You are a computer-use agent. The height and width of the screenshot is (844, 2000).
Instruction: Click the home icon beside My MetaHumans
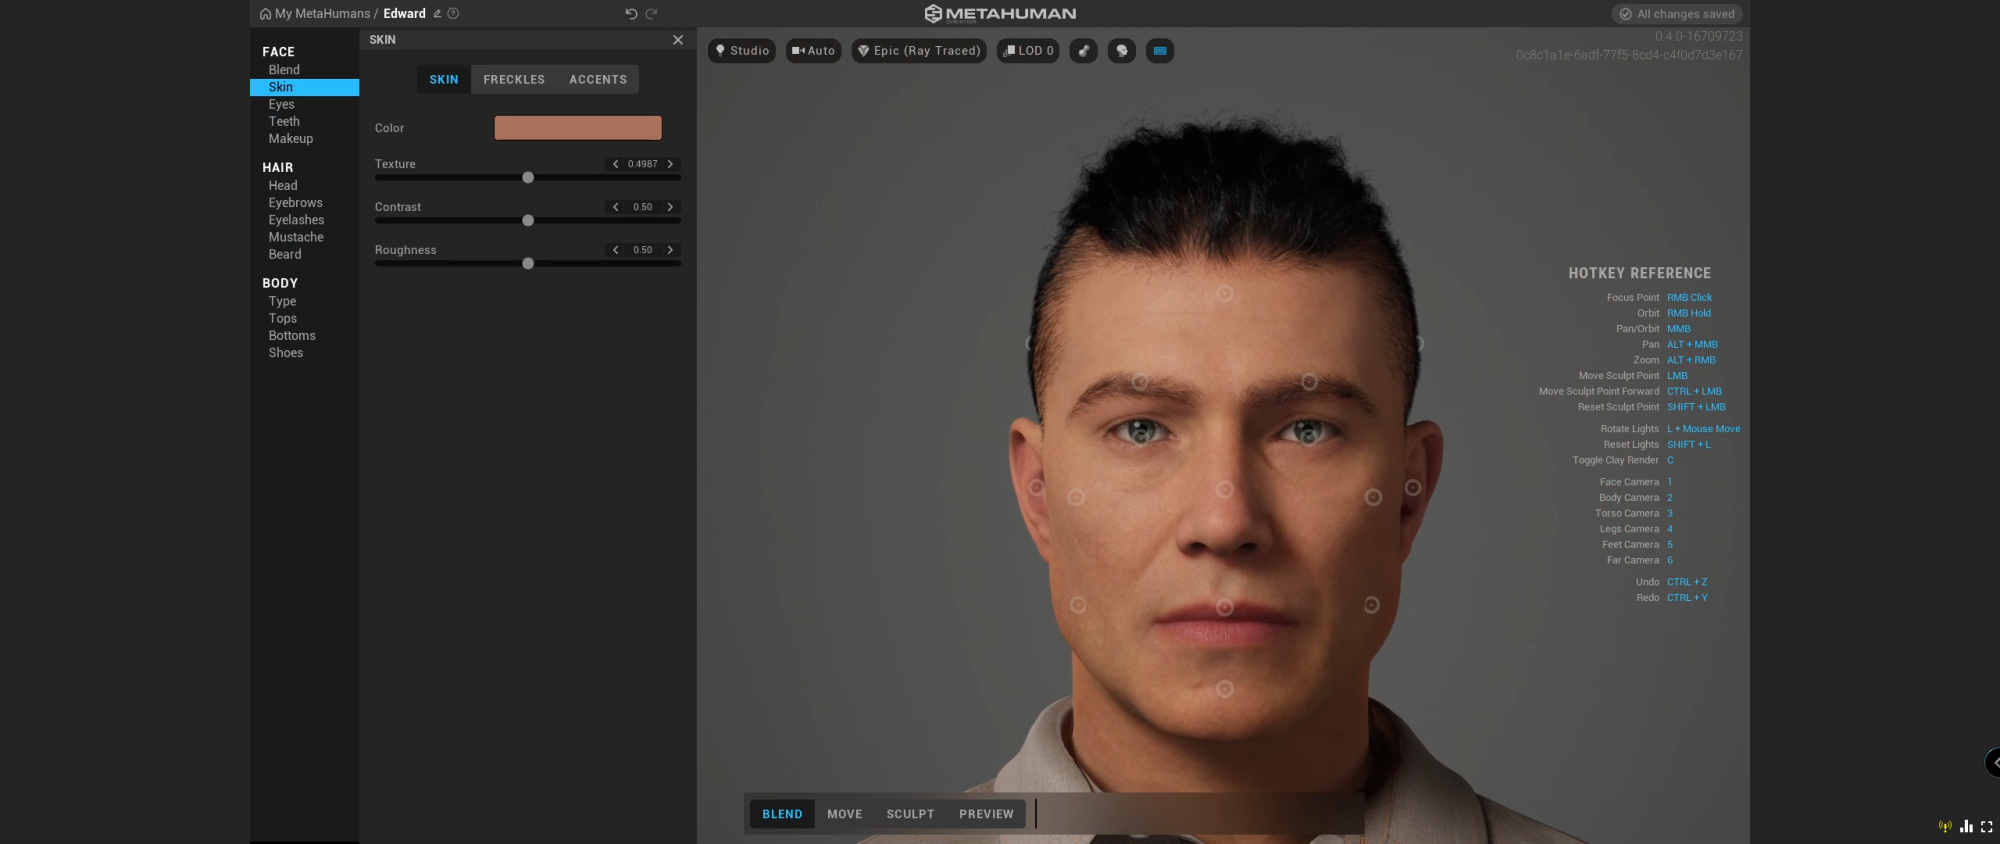265,14
